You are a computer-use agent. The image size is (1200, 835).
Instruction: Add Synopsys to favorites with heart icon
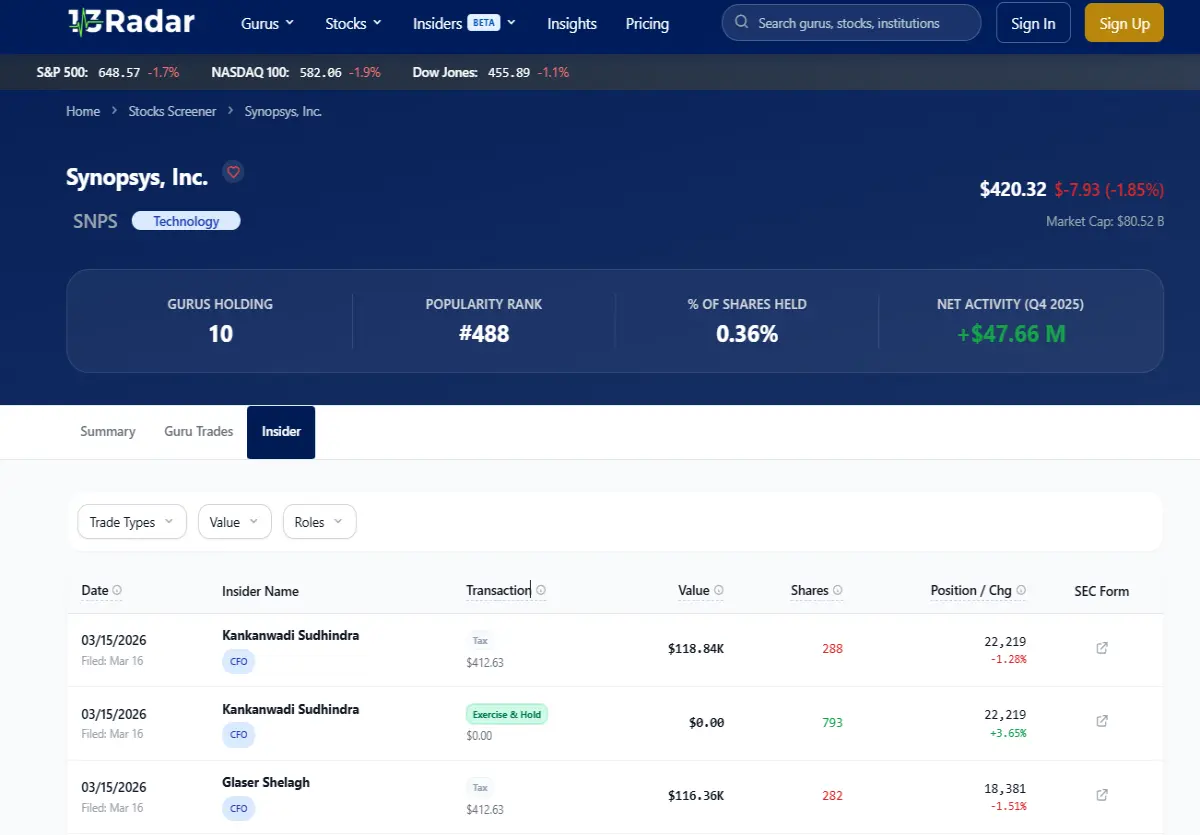point(233,172)
